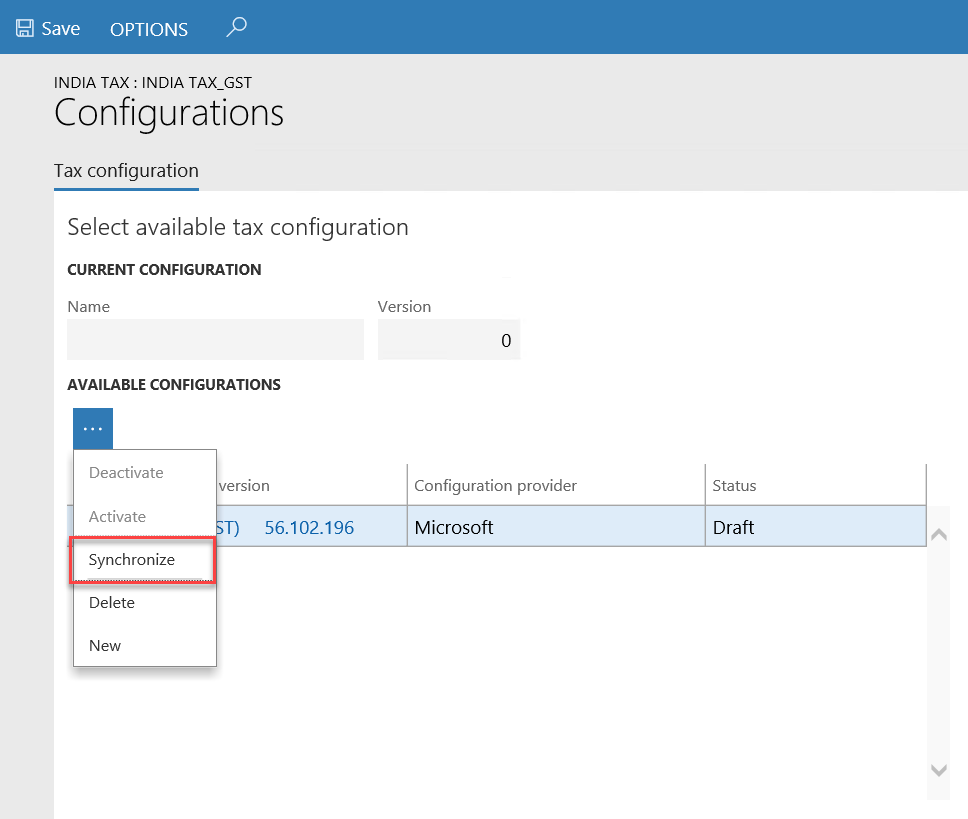Open the OPTIONS menu
This screenshot has width=968, height=819.
[149, 29]
